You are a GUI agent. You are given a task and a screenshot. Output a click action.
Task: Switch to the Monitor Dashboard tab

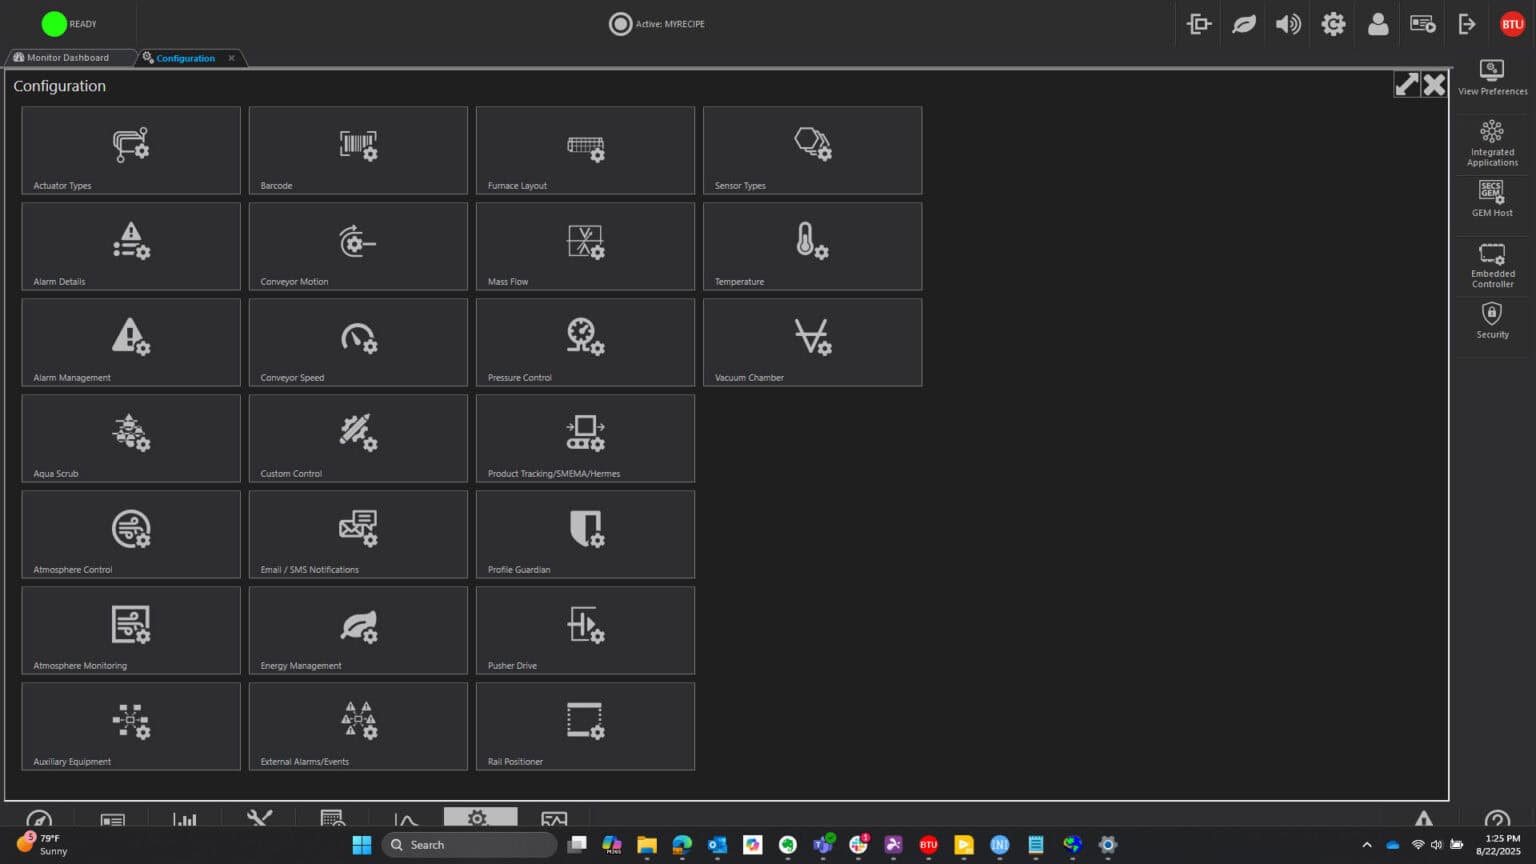(67, 58)
